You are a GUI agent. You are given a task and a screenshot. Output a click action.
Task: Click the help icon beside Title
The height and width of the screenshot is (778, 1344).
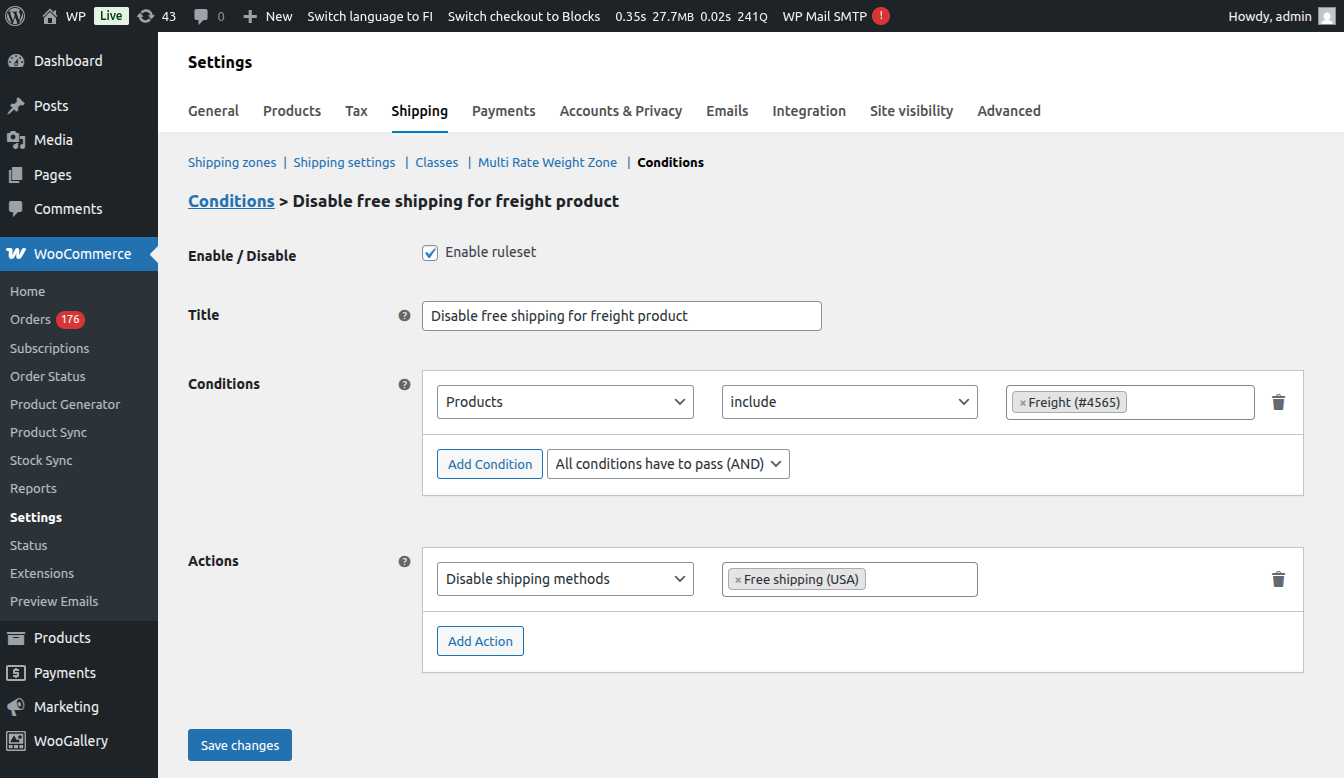pos(404,315)
